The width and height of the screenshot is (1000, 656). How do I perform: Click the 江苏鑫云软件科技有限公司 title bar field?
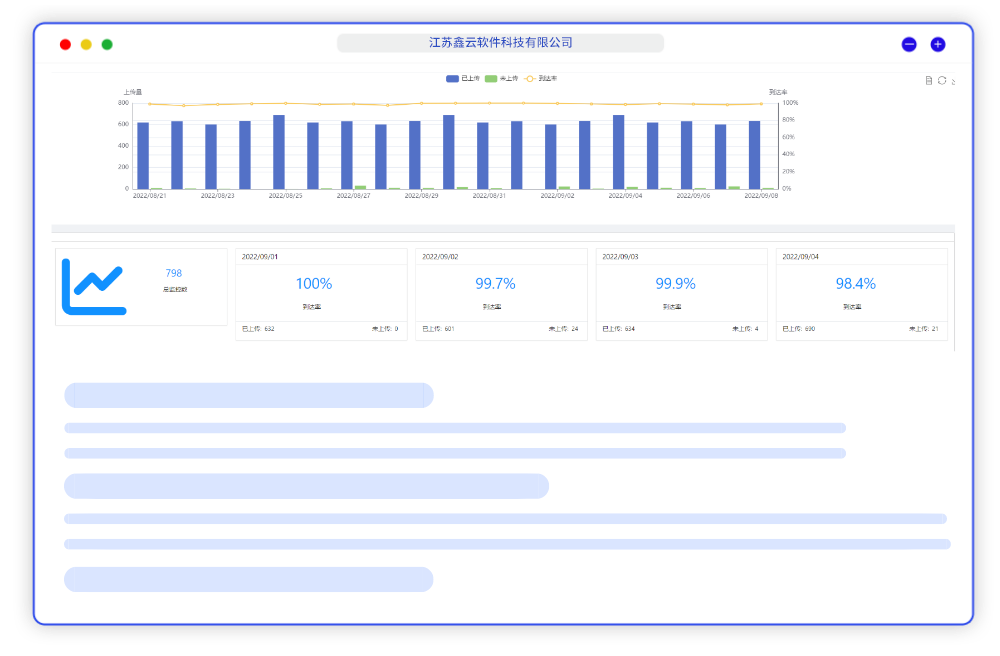(500, 43)
